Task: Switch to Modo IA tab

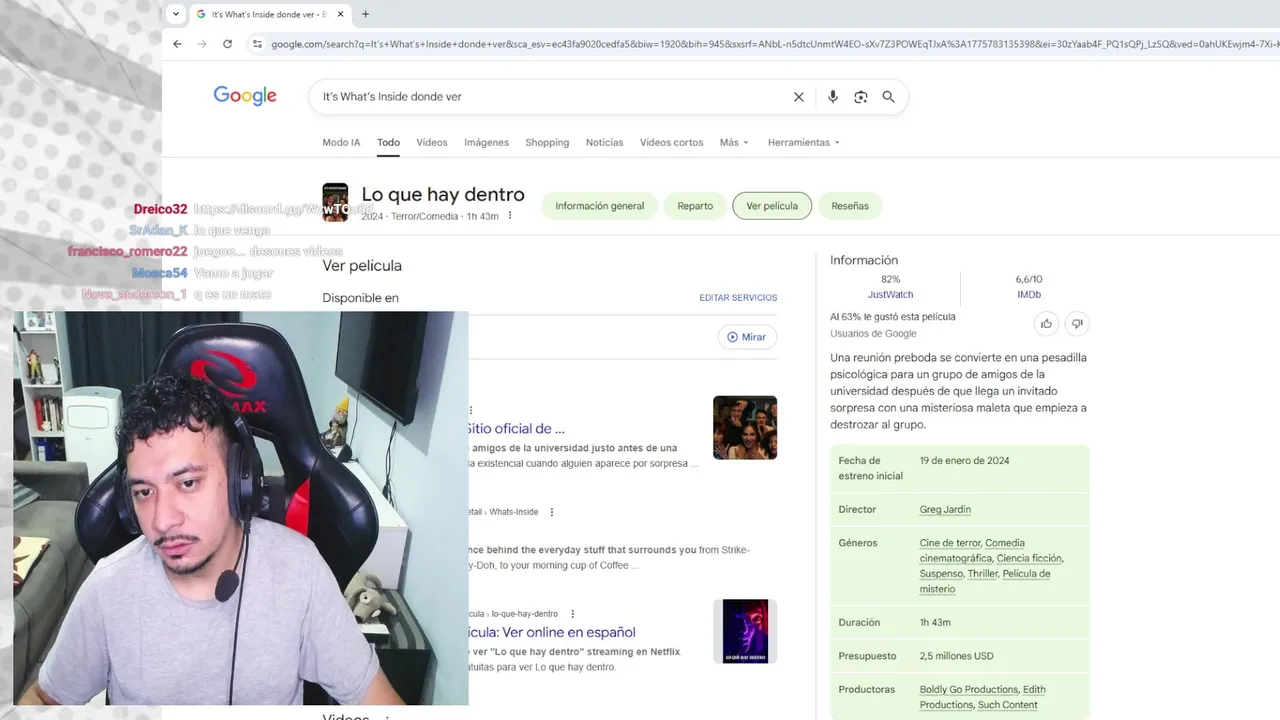Action: 341,142
